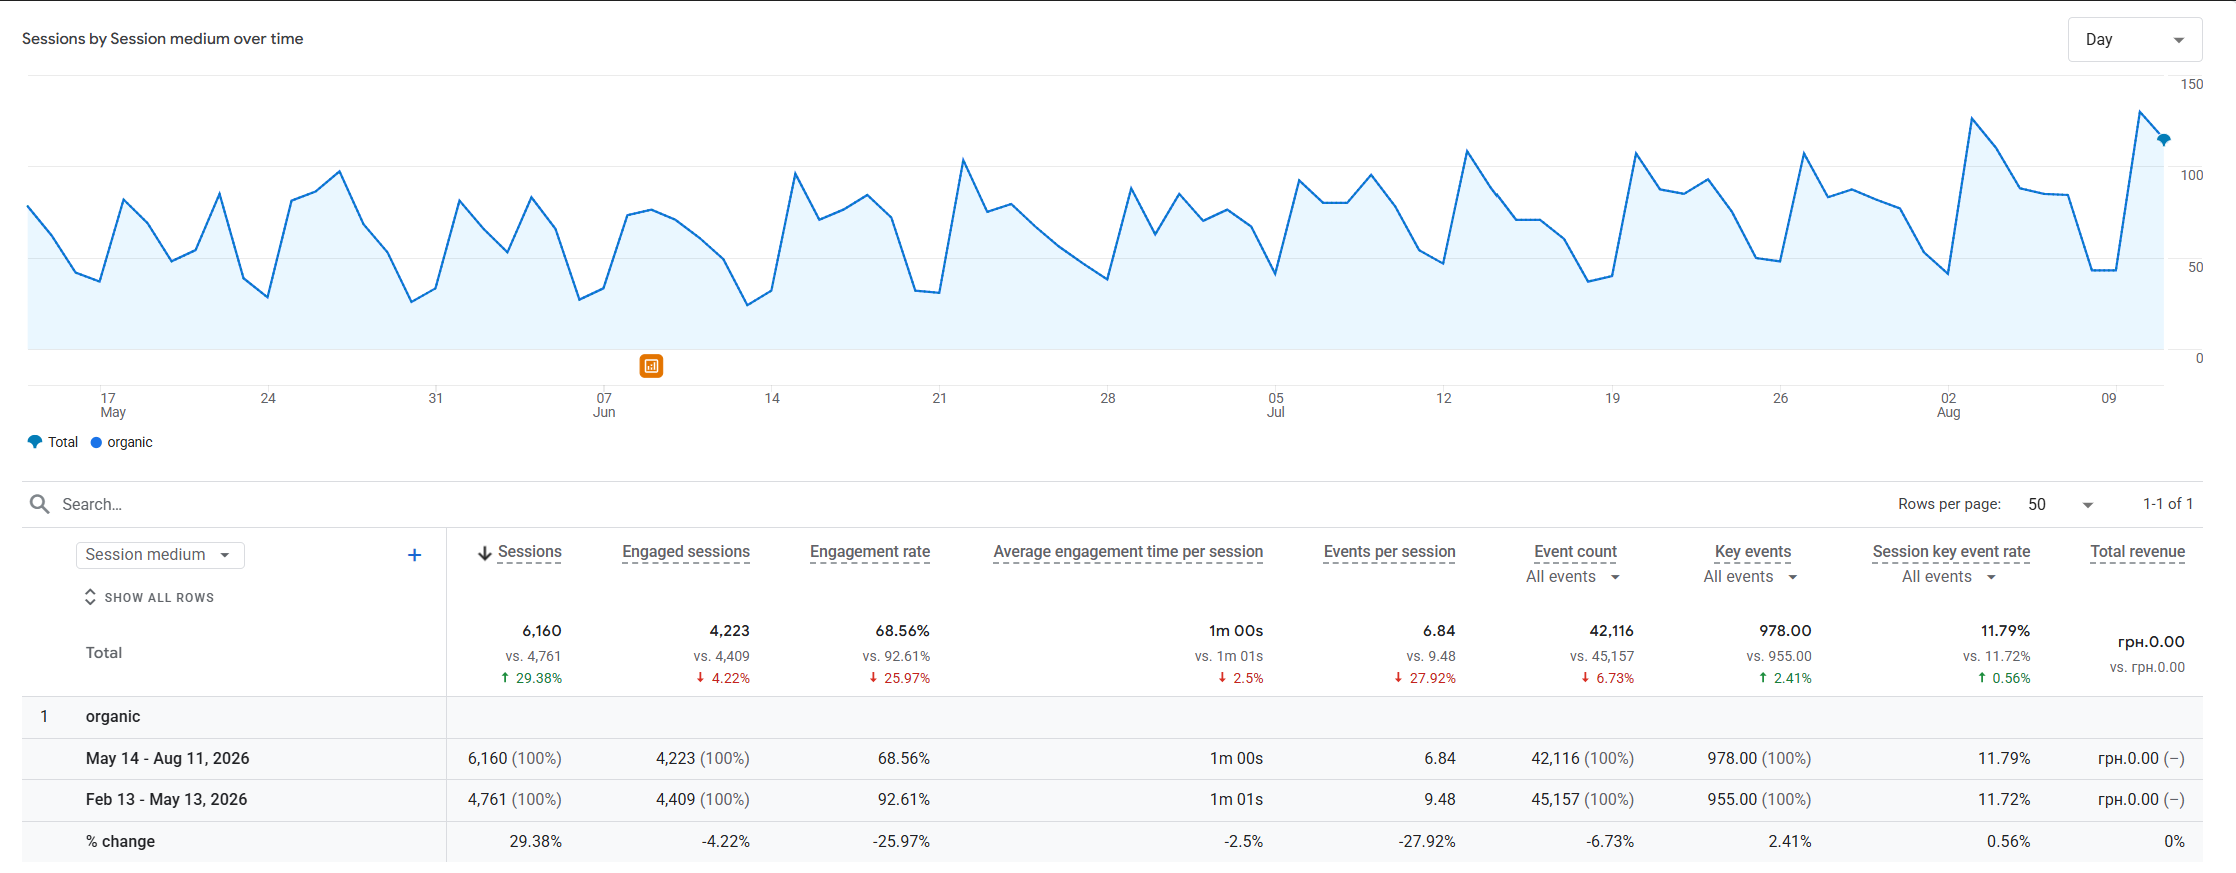Viewport: 2236px width, 873px height.
Task: Open Event count All events dropdown
Action: [x=1573, y=577]
